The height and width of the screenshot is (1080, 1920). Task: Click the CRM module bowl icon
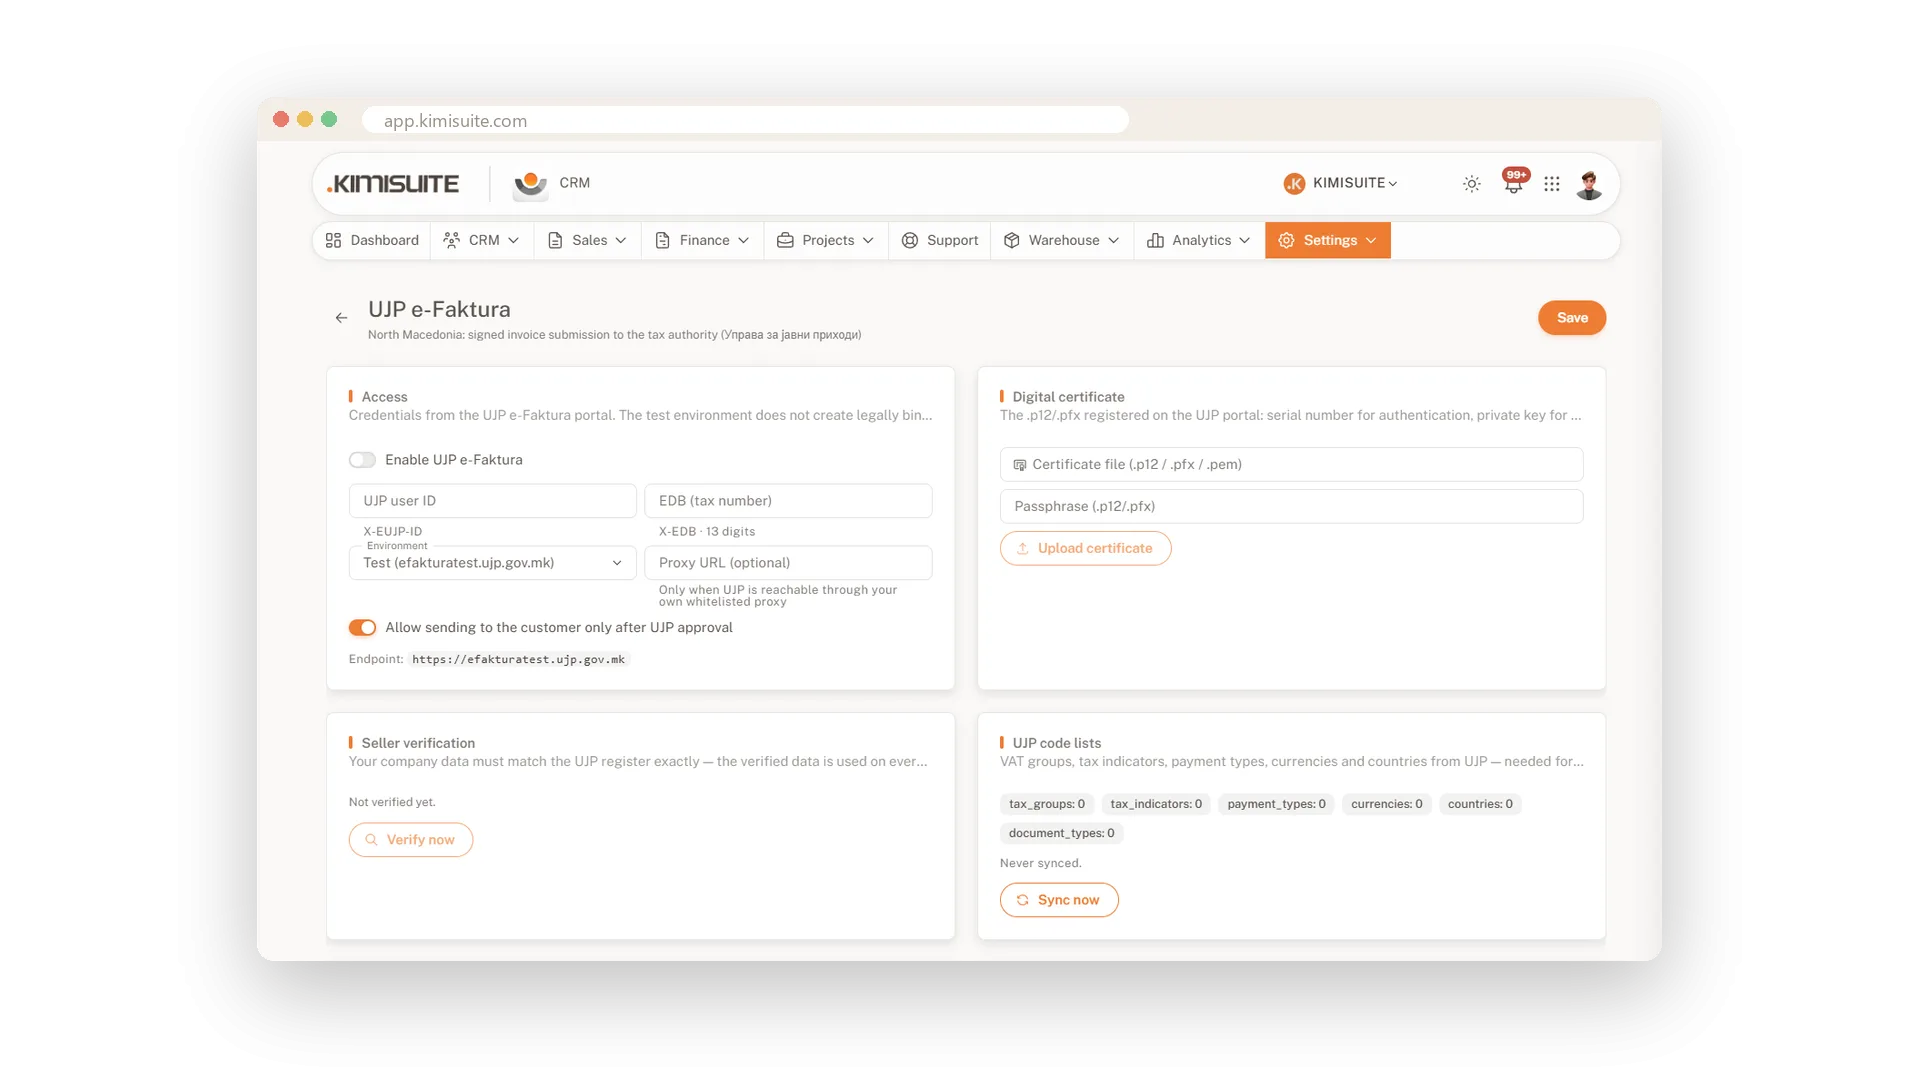coord(530,184)
